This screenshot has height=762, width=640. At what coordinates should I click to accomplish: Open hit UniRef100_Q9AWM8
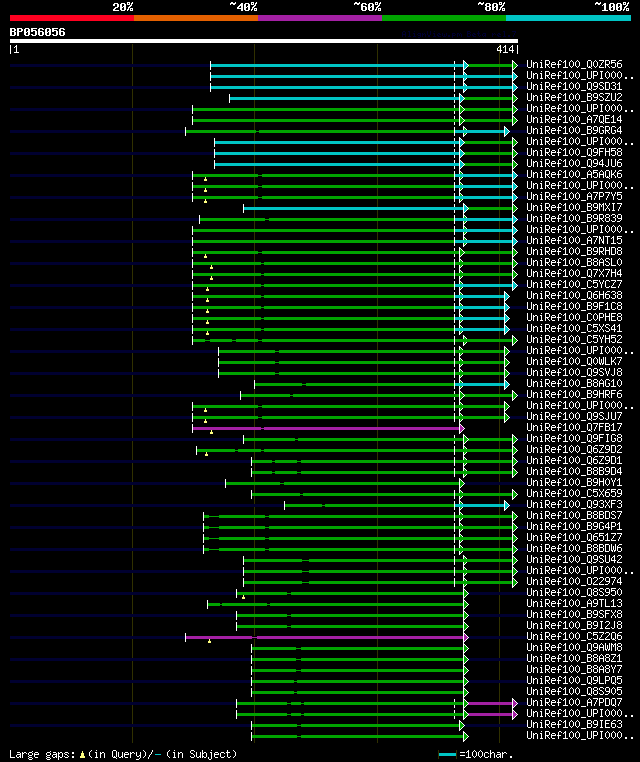[574, 648]
